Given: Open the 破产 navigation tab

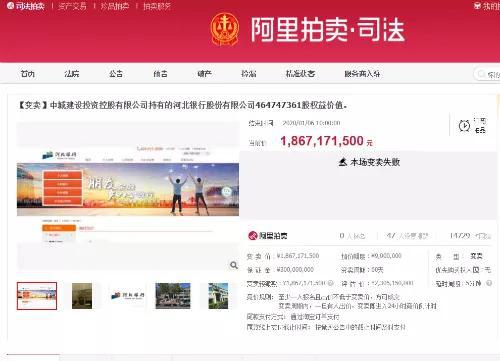Looking at the screenshot, I should point(204,74).
